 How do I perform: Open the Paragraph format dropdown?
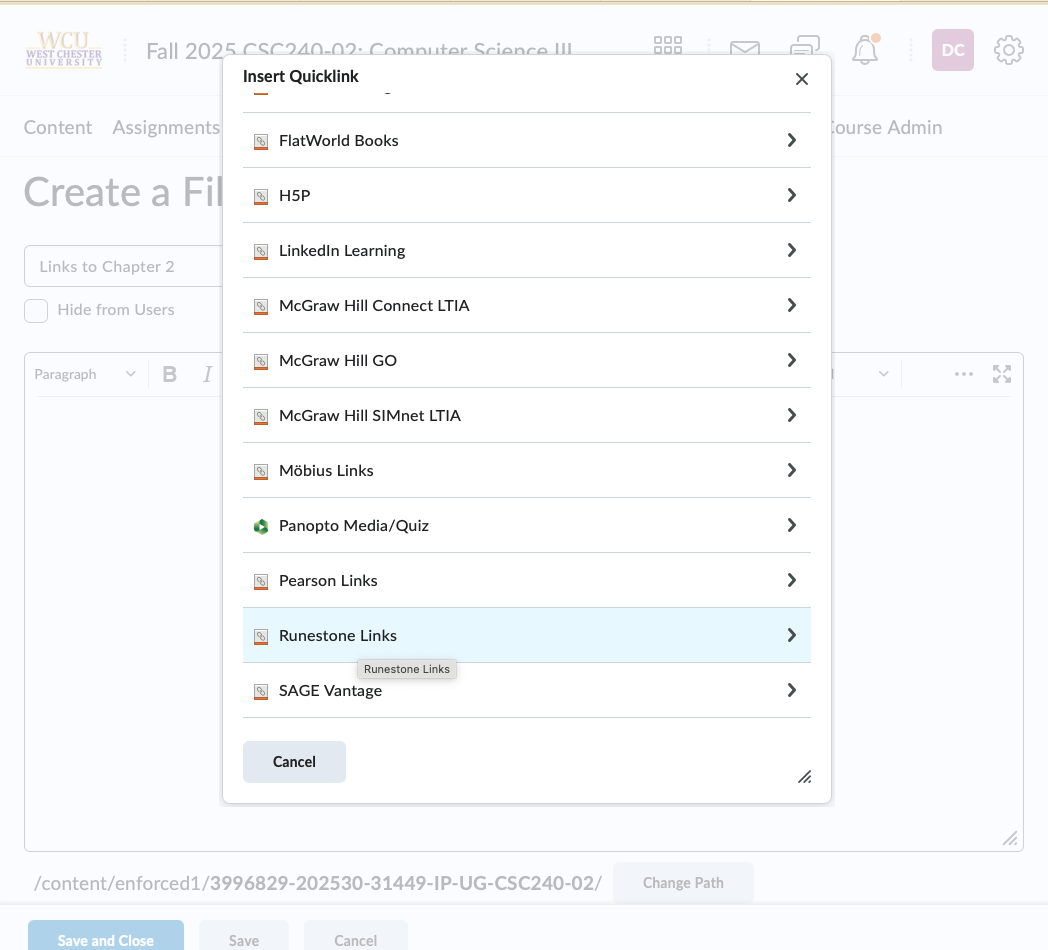coord(85,374)
